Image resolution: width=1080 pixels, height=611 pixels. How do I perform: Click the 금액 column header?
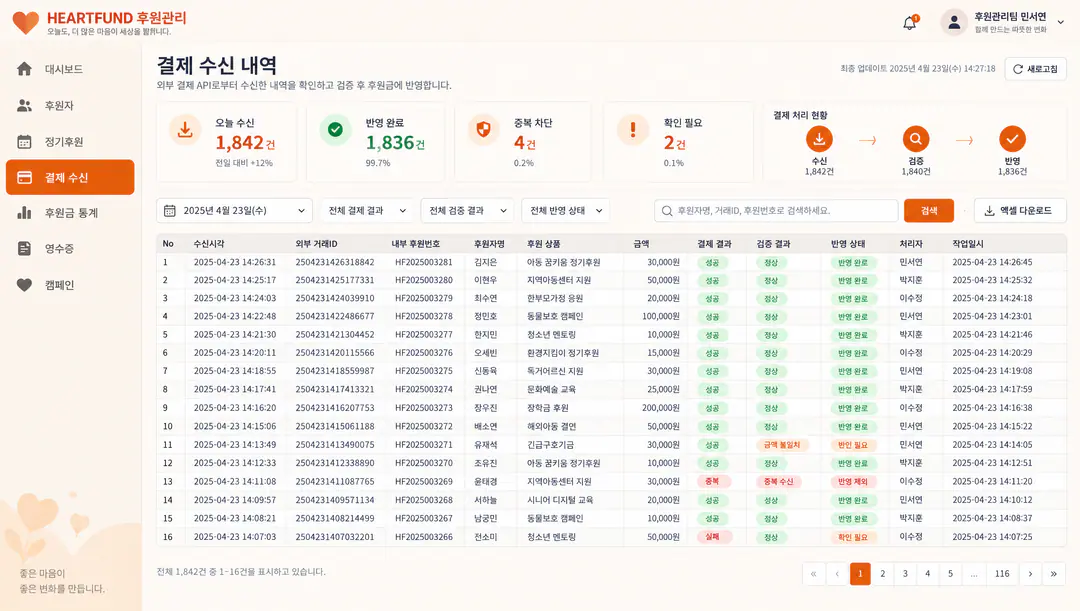[x=641, y=244]
